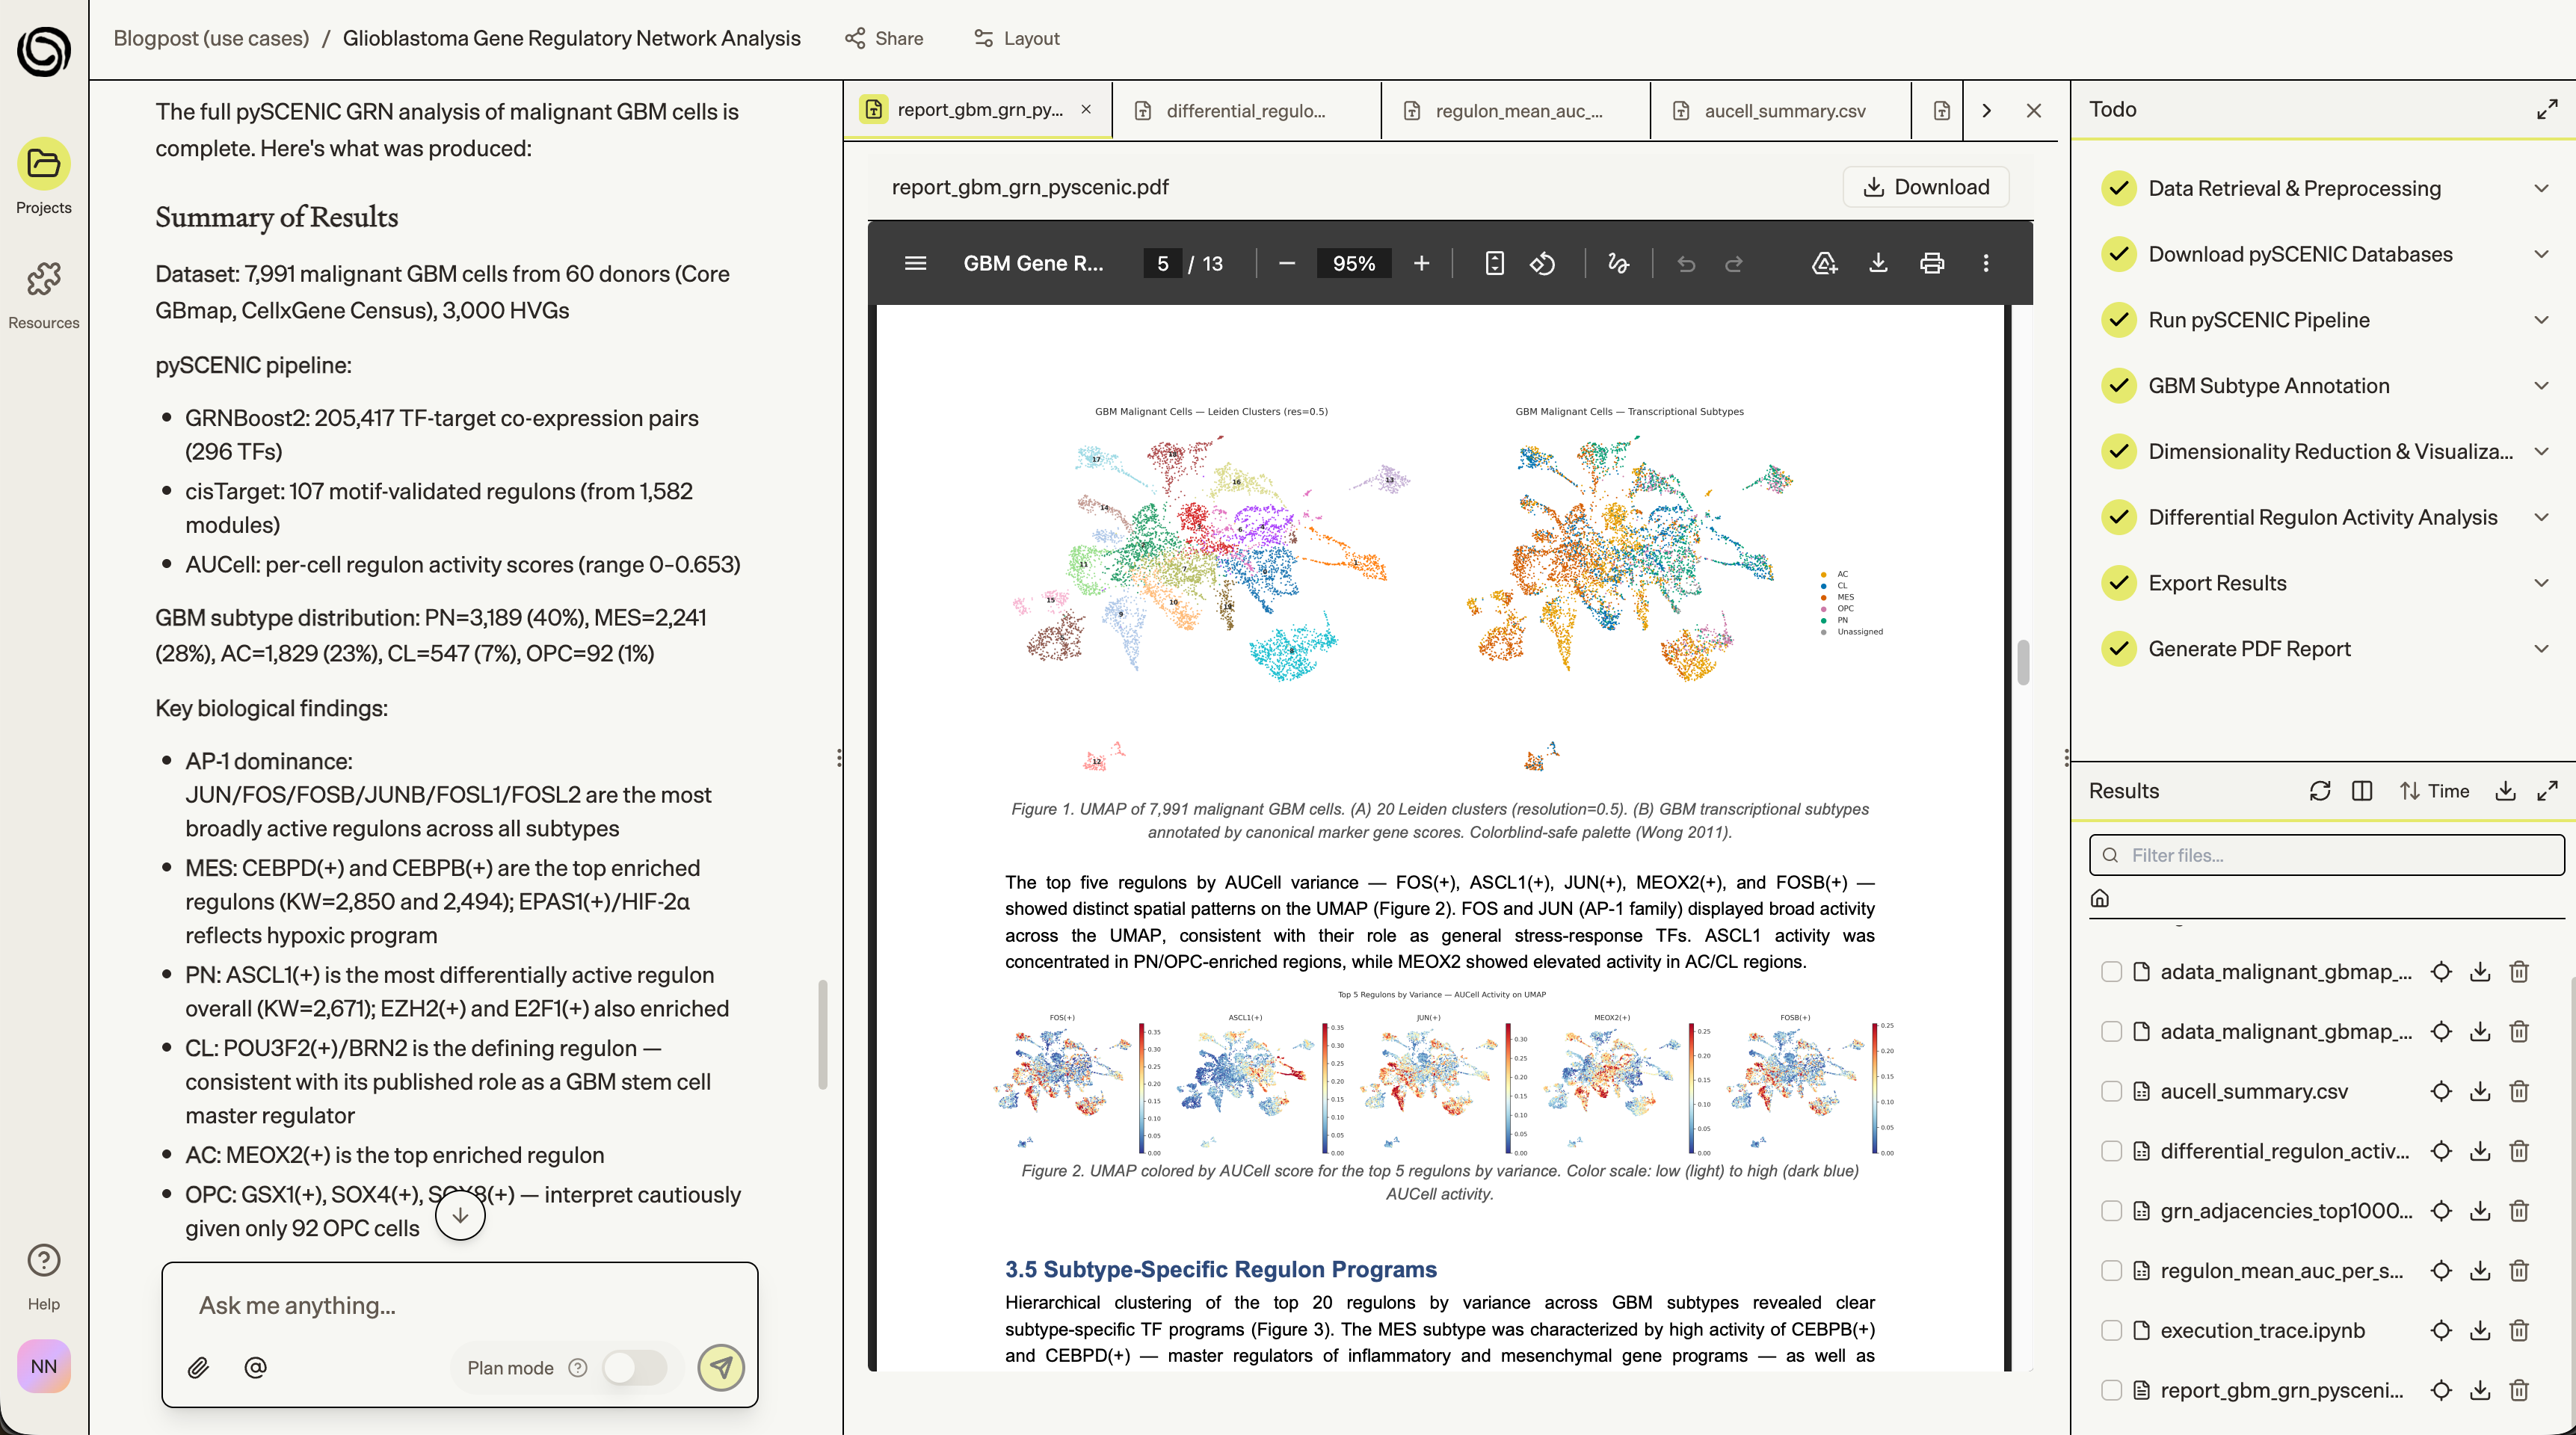This screenshot has width=2576, height=1435.
Task: Check the grn_adjacencies_top1000 checkbox
Action: [2111, 1211]
